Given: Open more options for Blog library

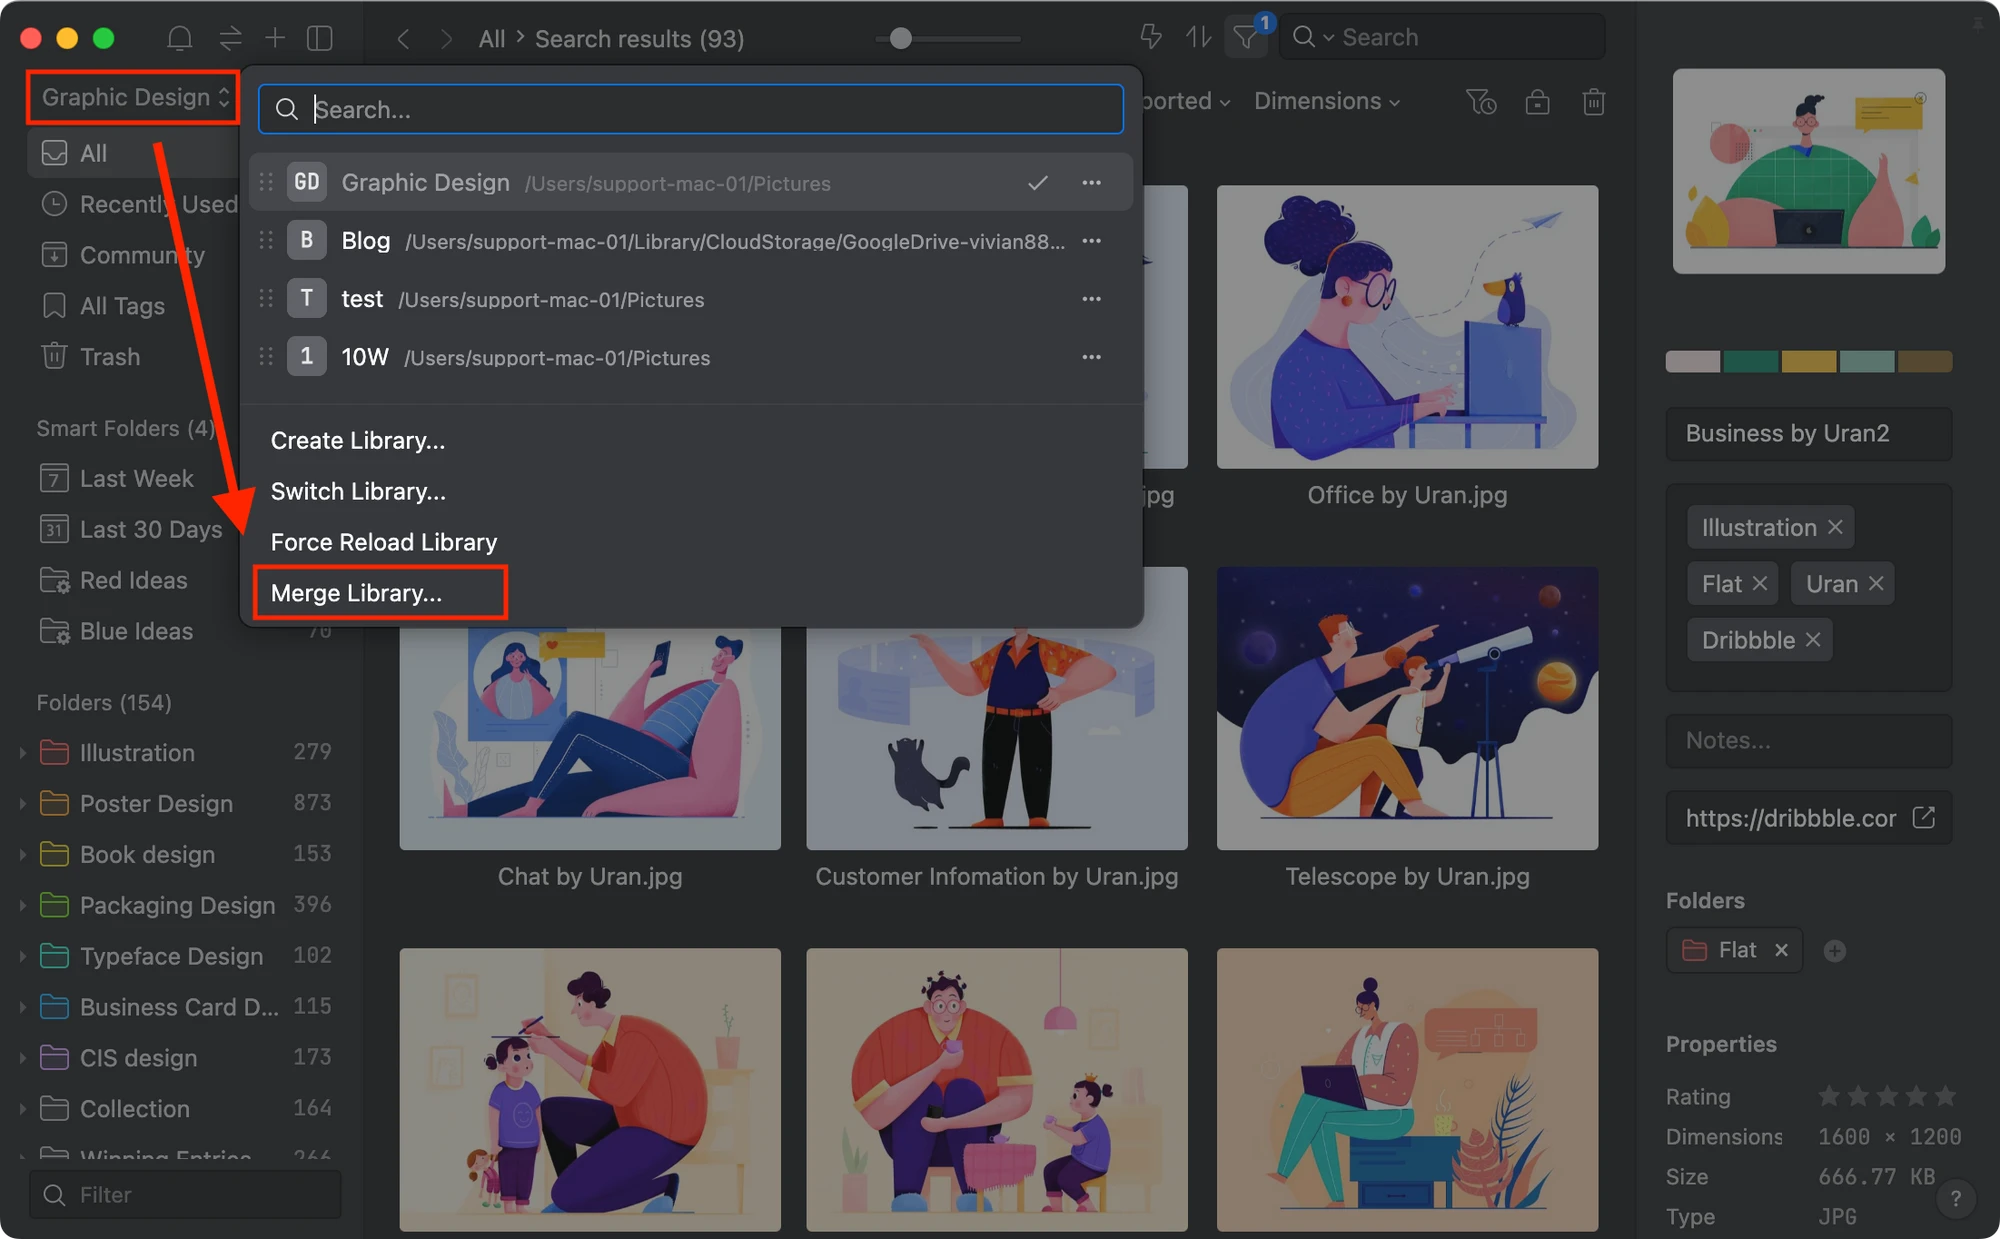Looking at the screenshot, I should click(x=1091, y=241).
